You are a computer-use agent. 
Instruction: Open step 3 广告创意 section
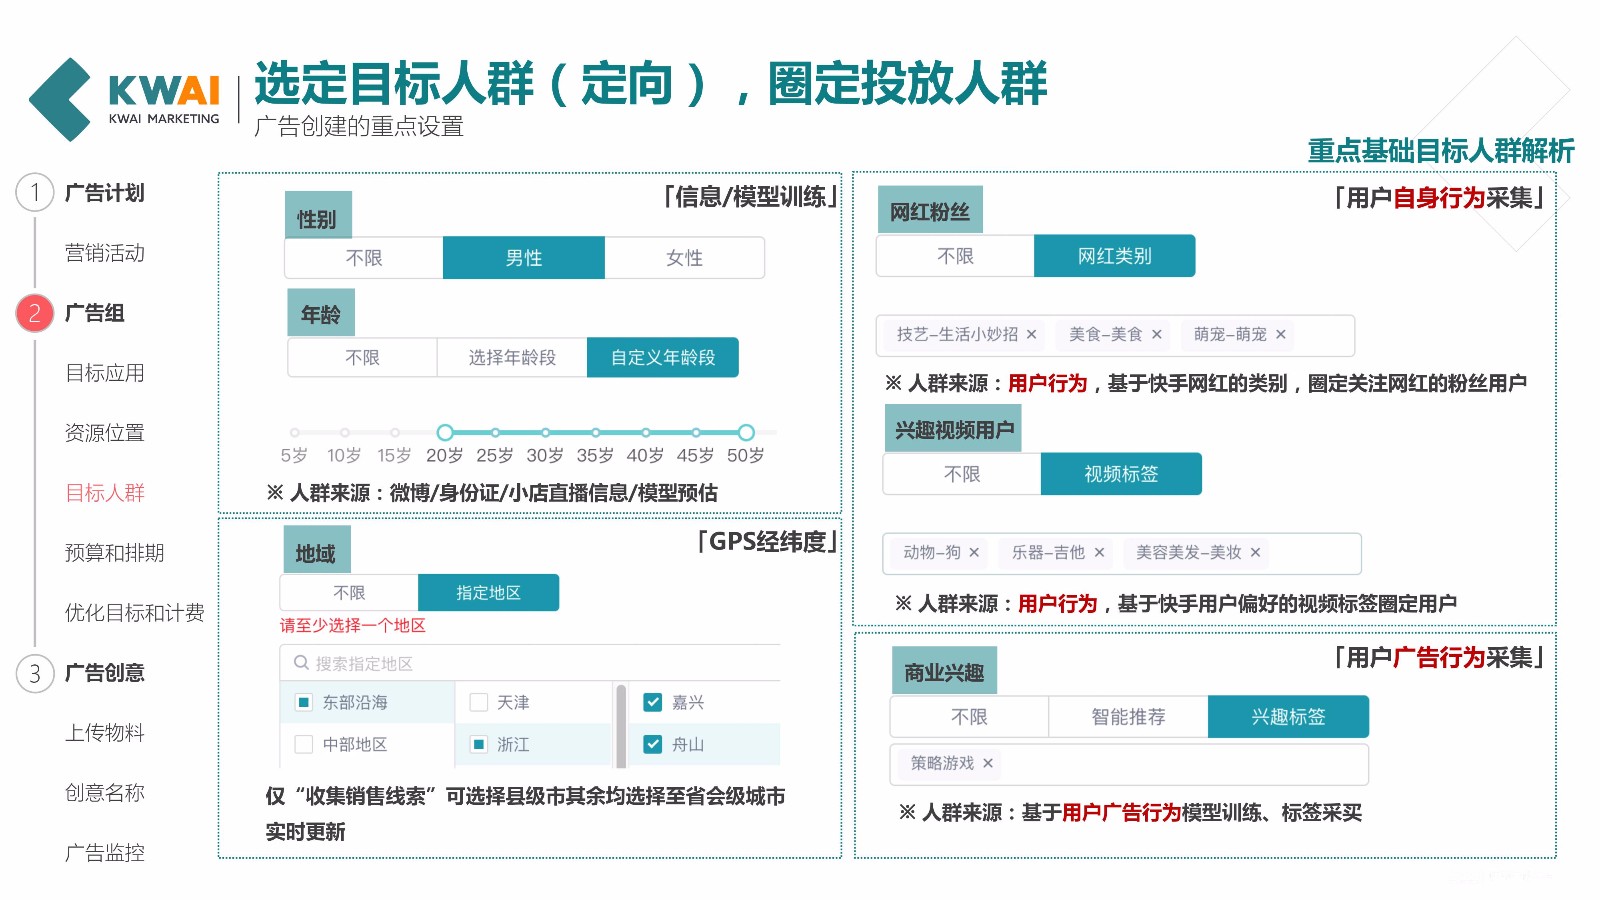[104, 673]
